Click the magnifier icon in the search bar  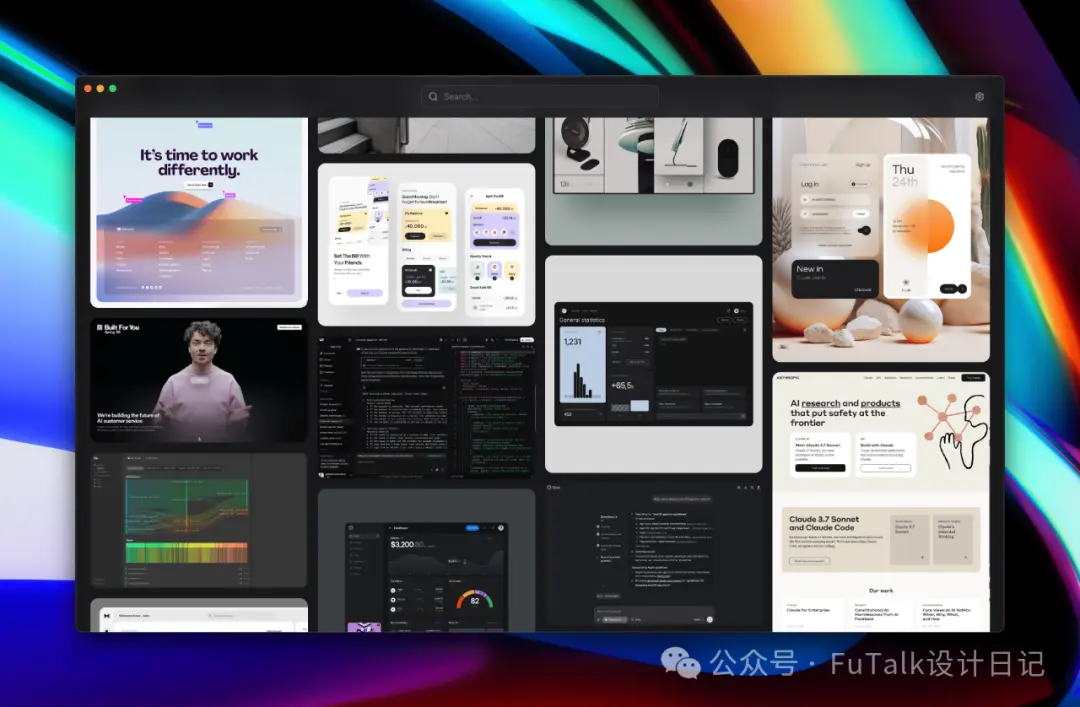[x=433, y=96]
